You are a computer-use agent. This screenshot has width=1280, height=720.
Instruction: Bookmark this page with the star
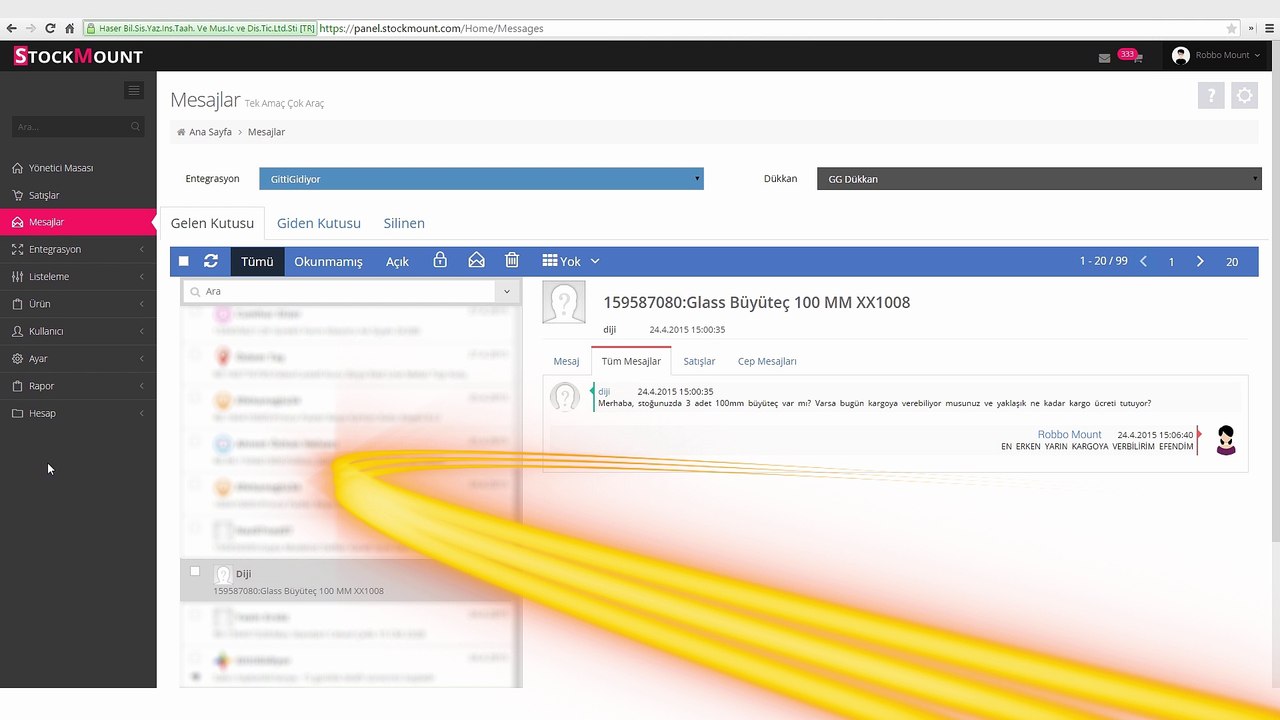pos(1231,28)
